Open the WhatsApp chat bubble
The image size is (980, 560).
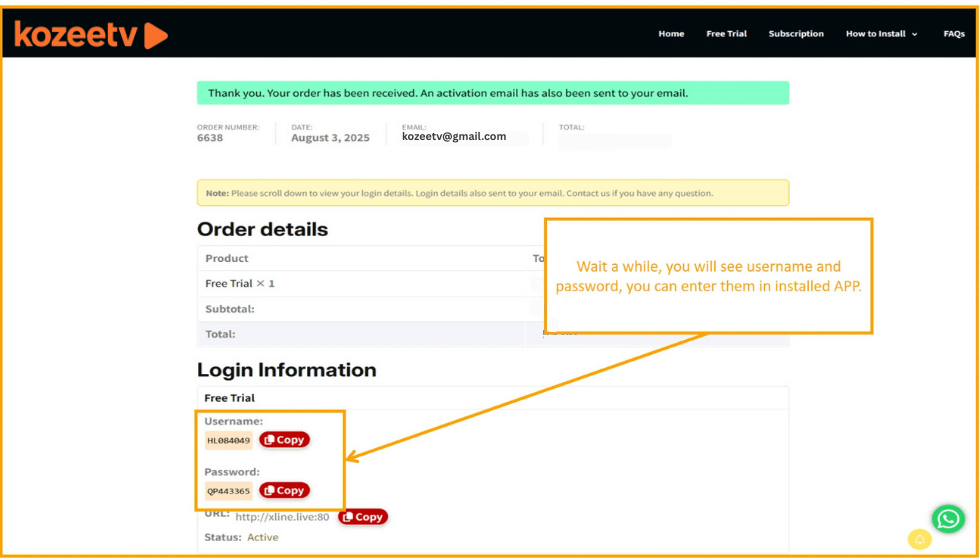948,518
